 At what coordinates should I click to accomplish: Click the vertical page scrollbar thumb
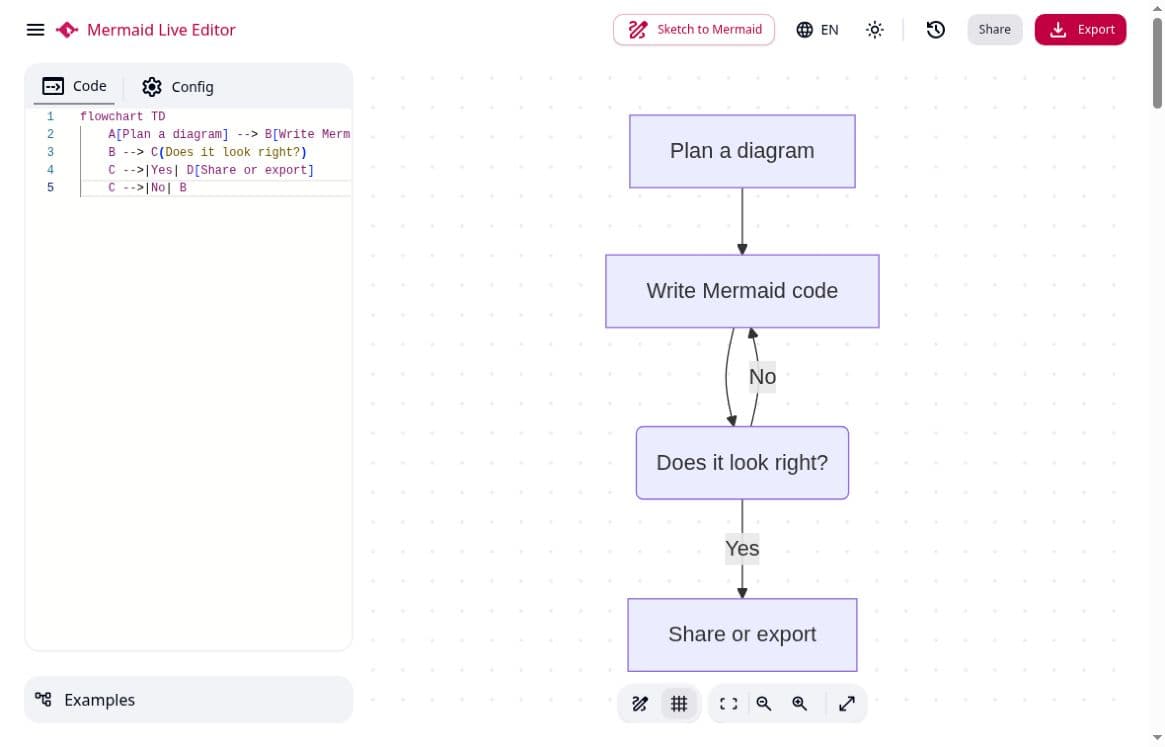(1157, 63)
